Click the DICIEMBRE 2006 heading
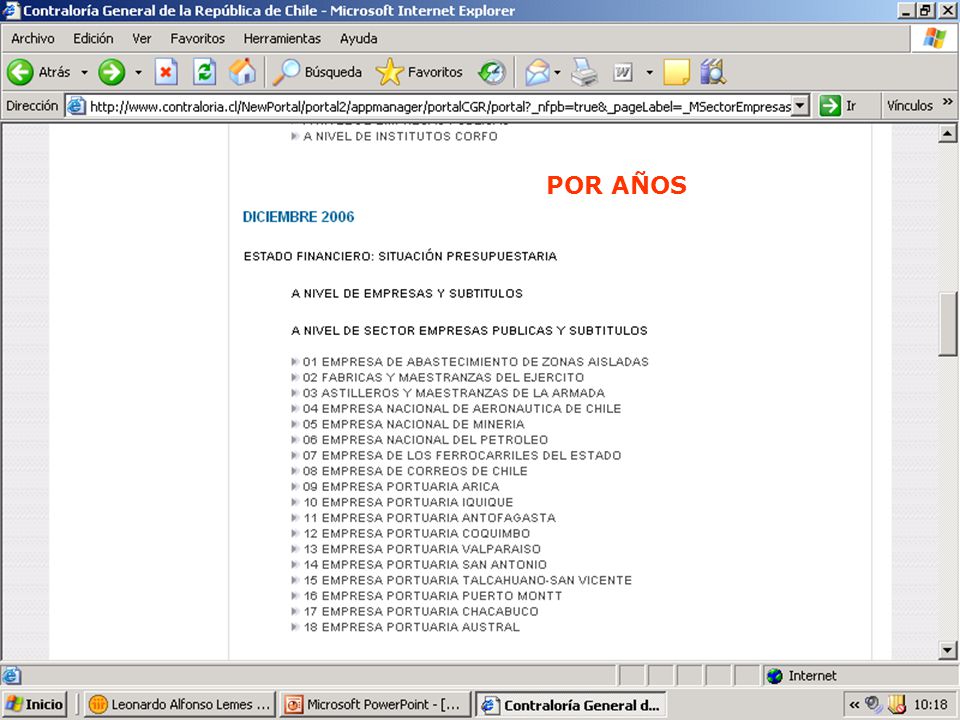The image size is (960, 720). (298, 217)
